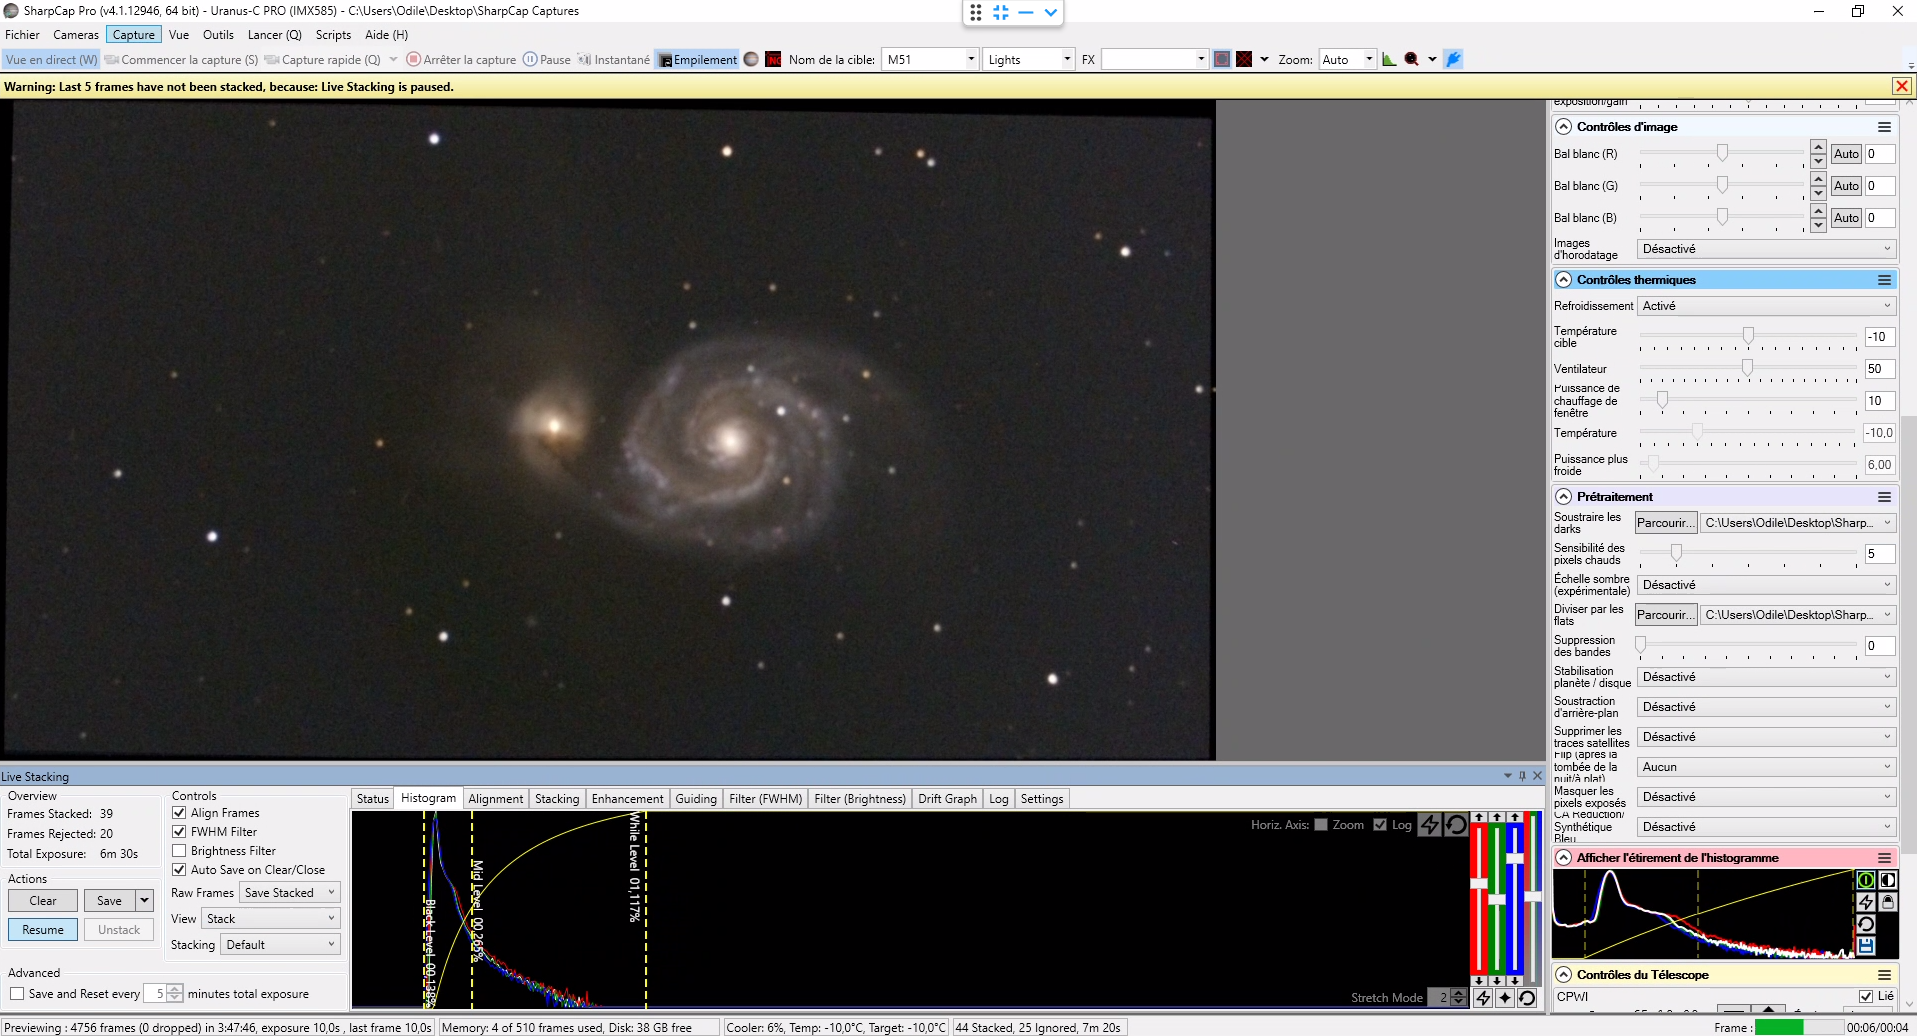Click the half-black contrast icon in mini histogram
1917x1036 pixels.
point(1888,880)
